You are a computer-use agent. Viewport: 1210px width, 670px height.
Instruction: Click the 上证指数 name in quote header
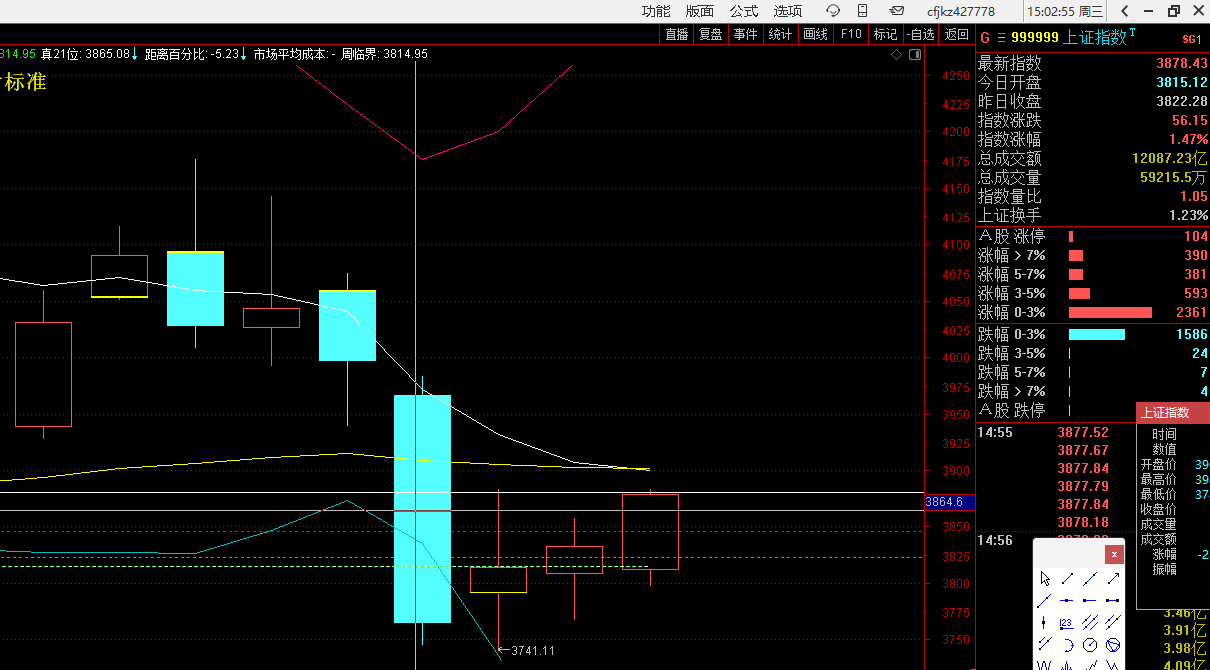[1094, 37]
